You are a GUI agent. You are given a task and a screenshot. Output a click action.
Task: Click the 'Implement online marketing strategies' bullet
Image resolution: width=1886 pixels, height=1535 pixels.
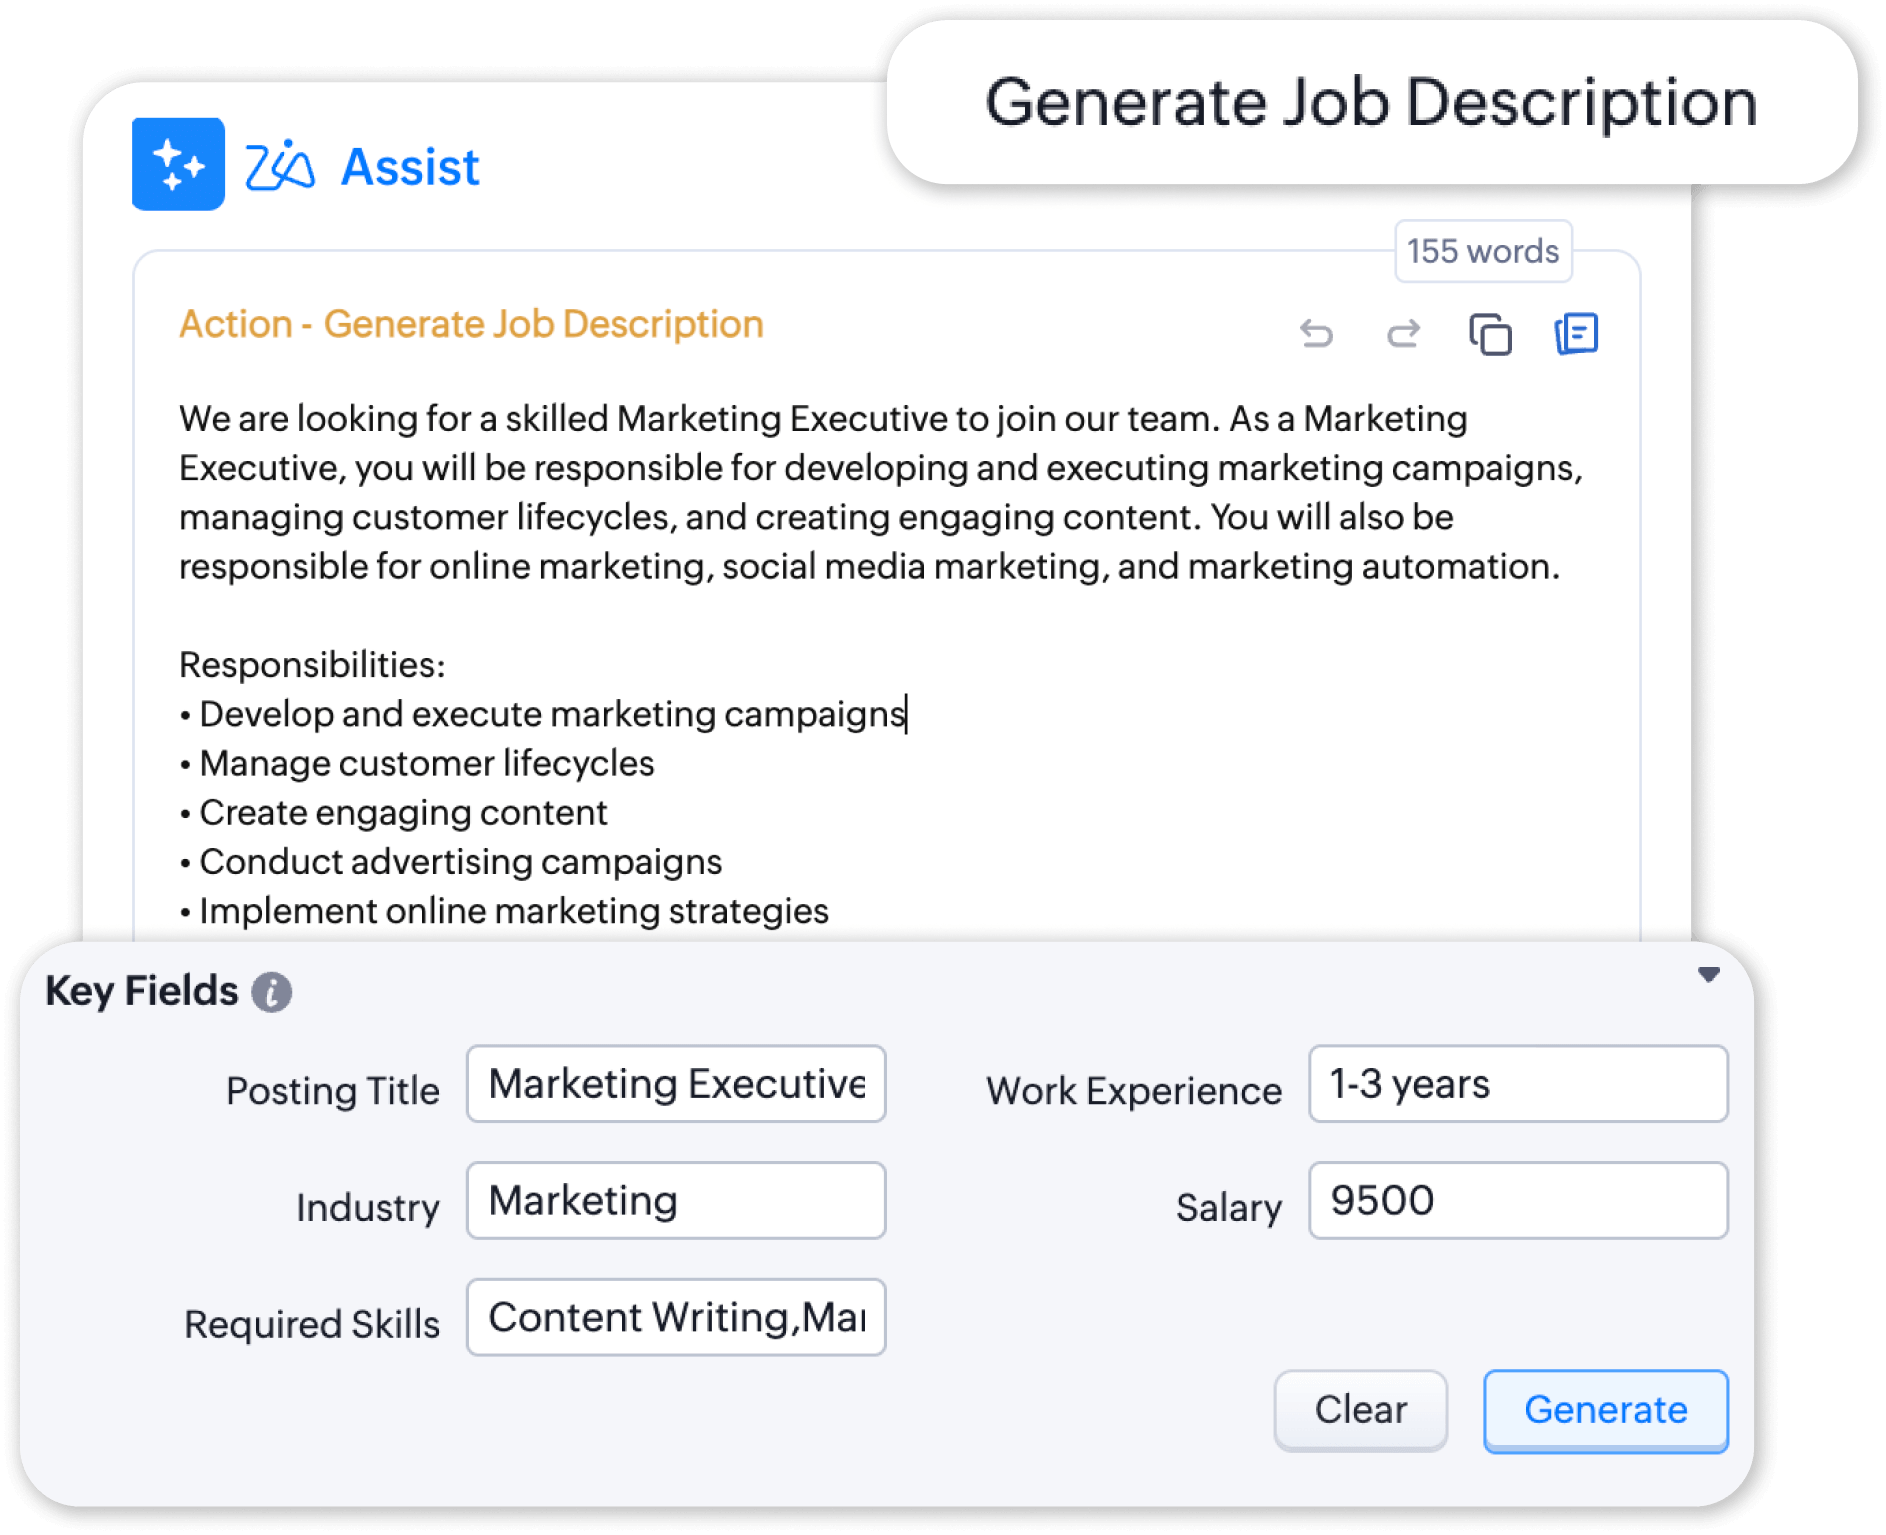point(504,911)
